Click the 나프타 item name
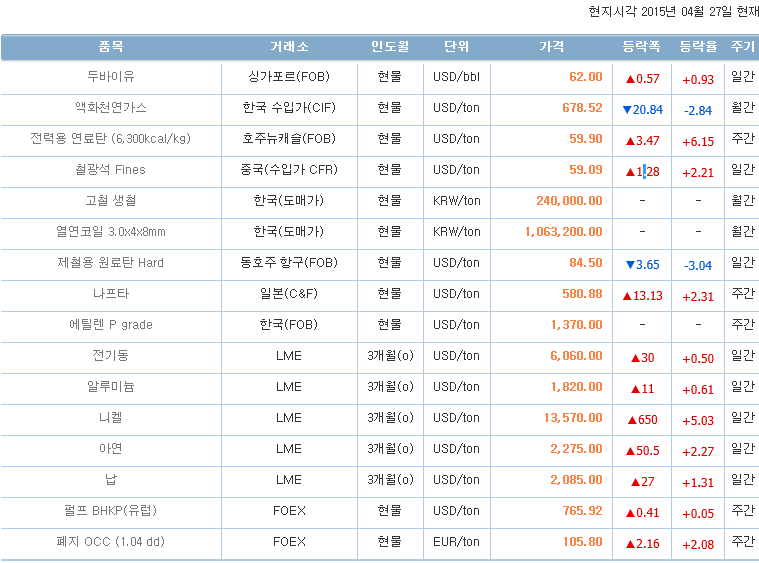Screen dimensions: 759x563 pyautogui.click(x=111, y=294)
